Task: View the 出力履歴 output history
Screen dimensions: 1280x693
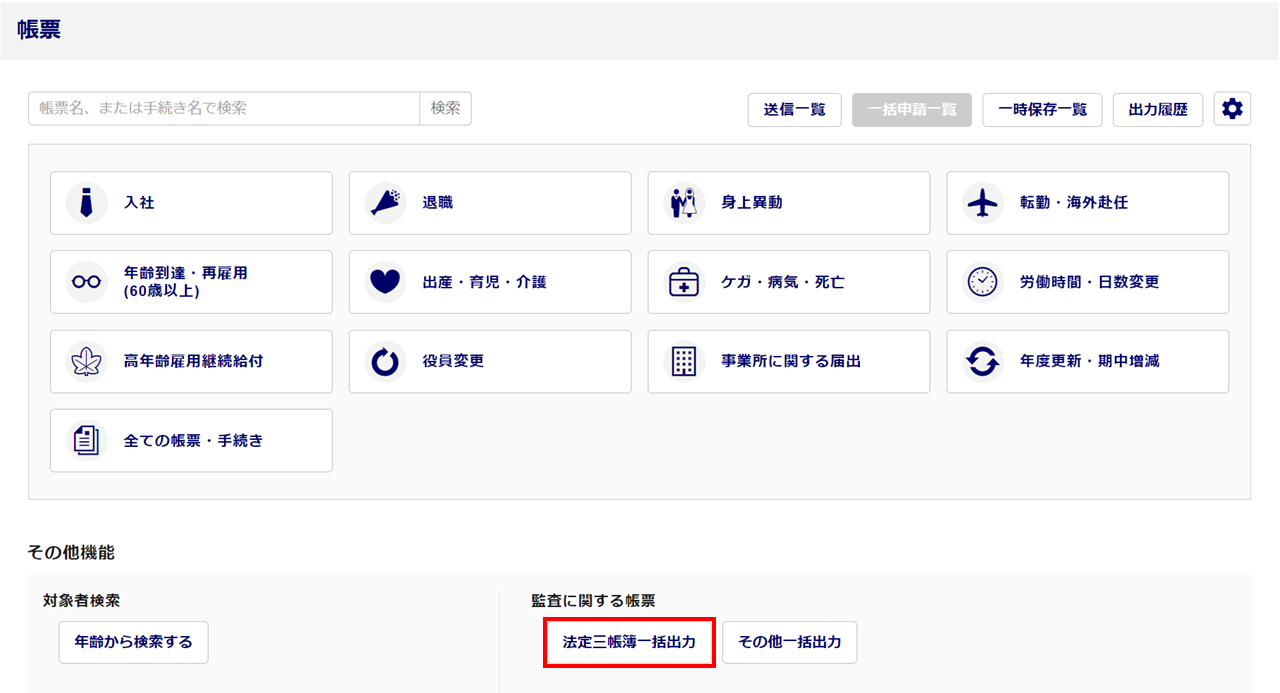Action: pyautogui.click(x=1158, y=110)
